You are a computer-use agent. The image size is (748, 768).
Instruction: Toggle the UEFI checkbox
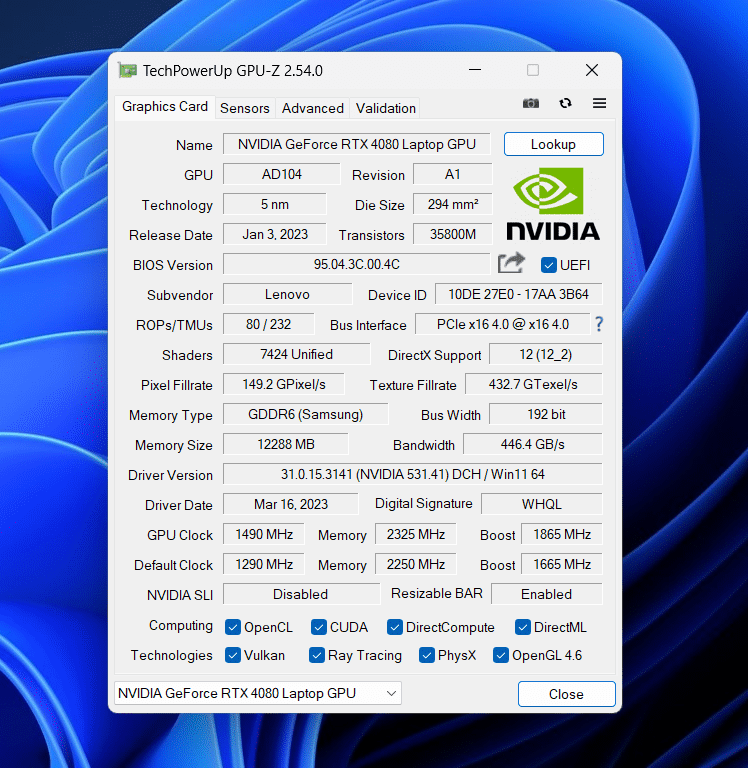point(548,265)
